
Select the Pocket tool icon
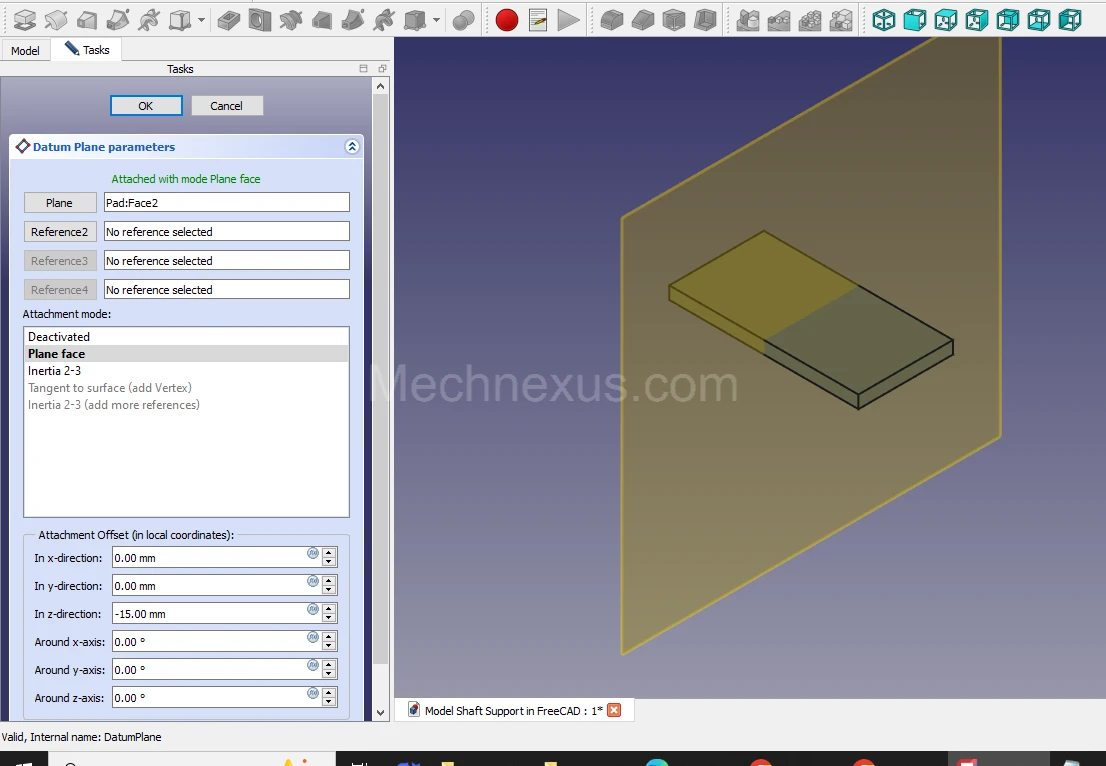coord(228,20)
